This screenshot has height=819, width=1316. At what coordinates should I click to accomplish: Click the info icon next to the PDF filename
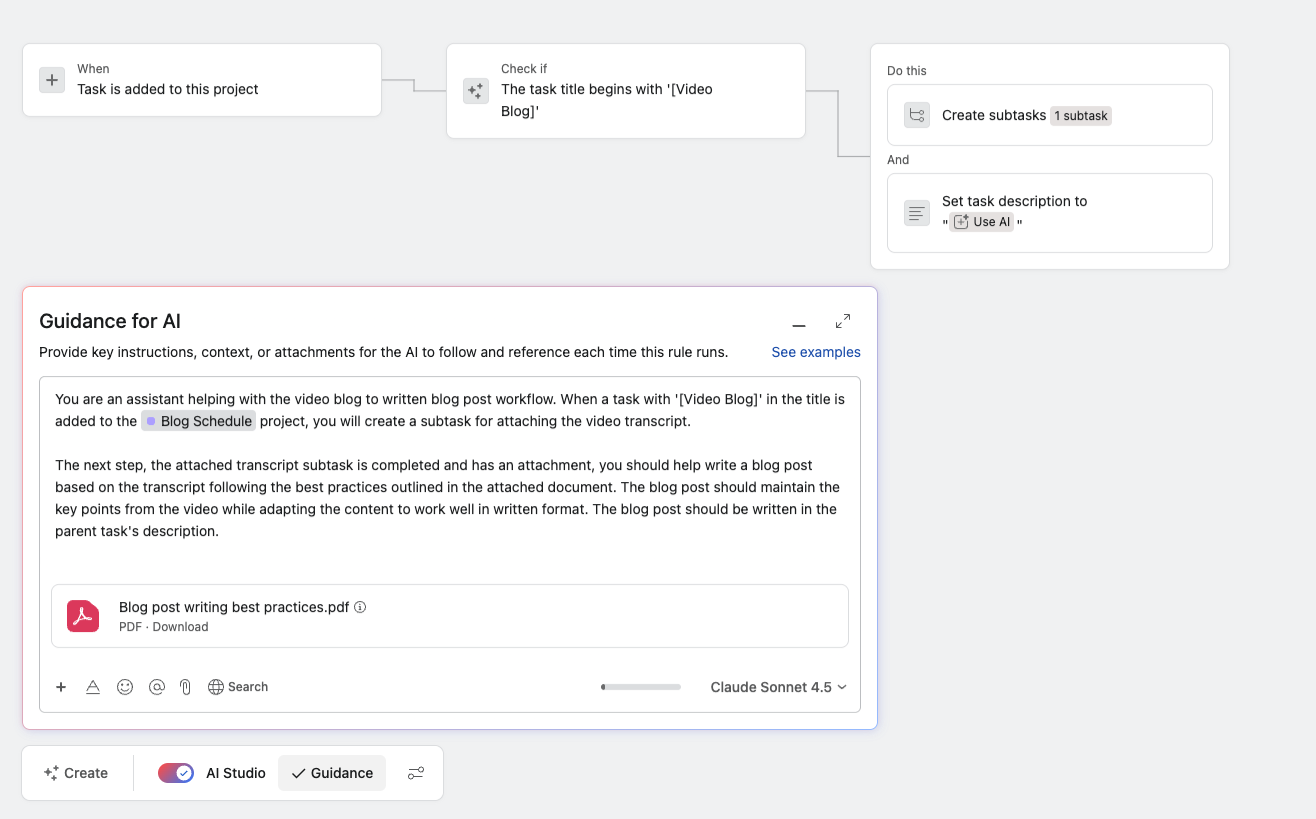pos(360,607)
